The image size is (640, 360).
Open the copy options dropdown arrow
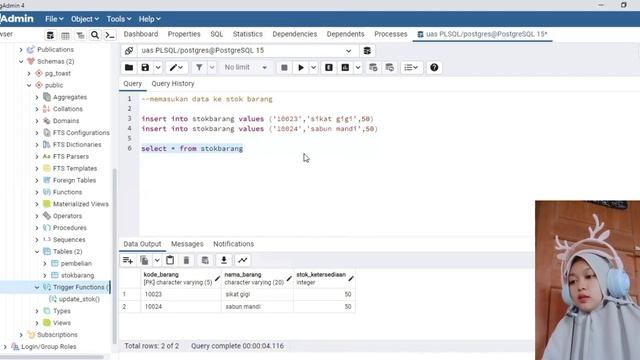[x=157, y=260]
